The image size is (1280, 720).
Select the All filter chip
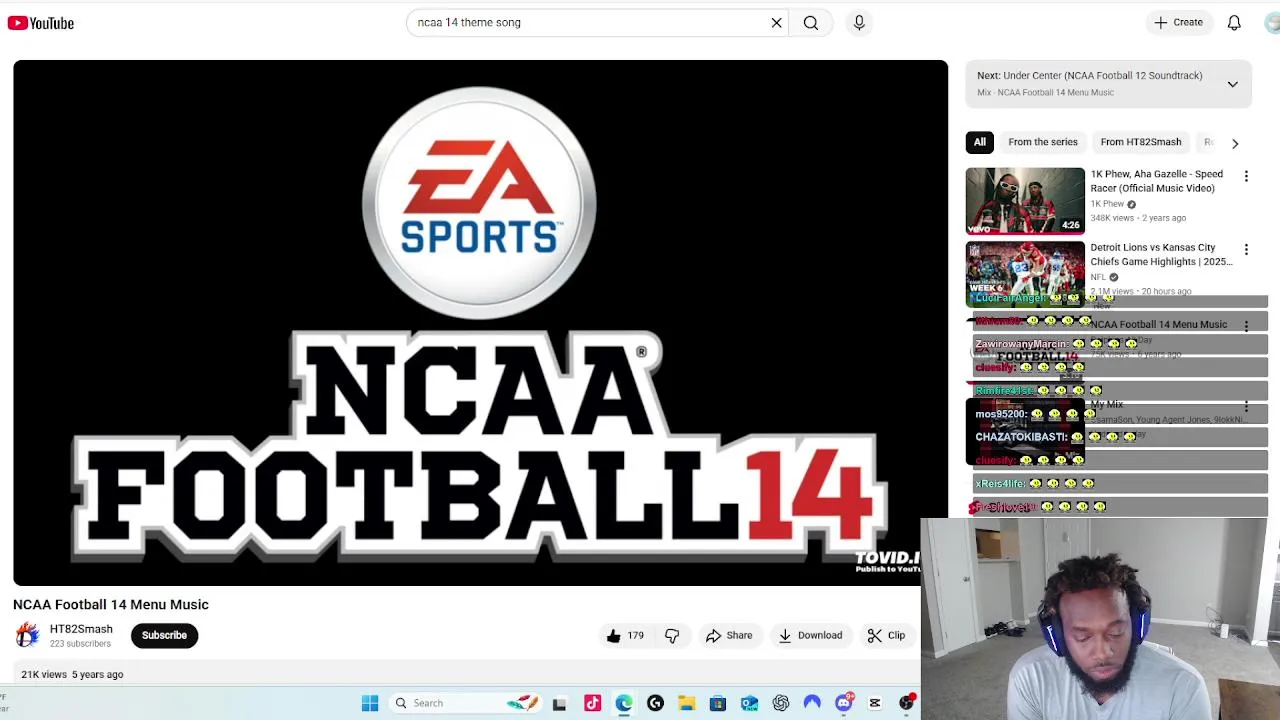pyautogui.click(x=980, y=142)
